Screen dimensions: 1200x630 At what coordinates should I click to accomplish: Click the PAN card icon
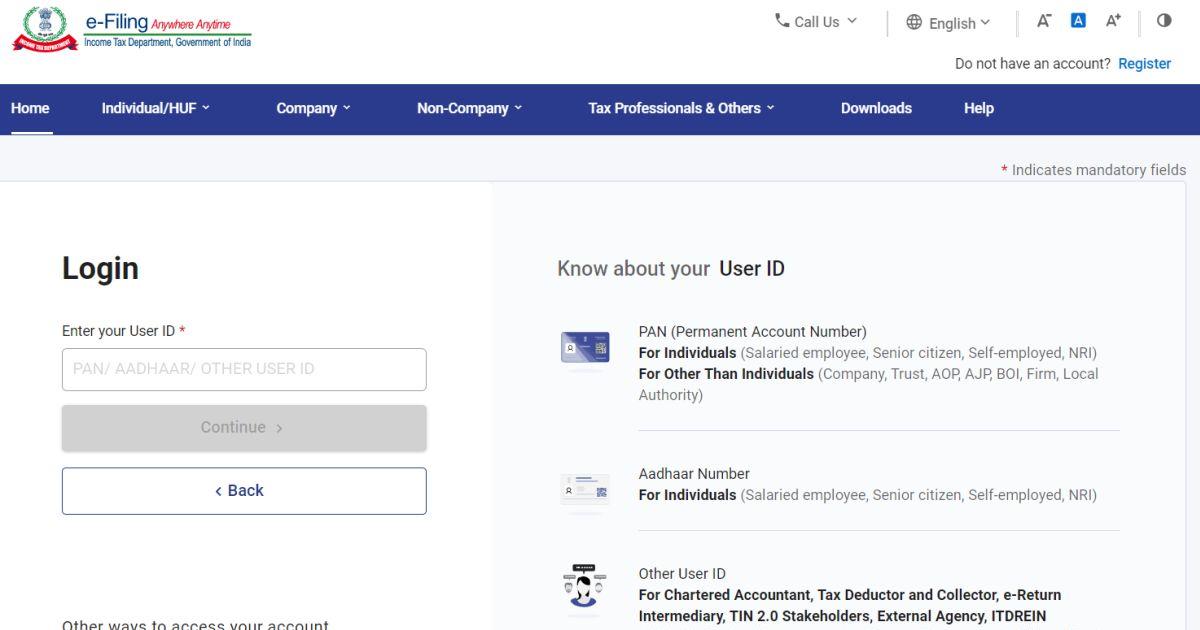point(585,348)
